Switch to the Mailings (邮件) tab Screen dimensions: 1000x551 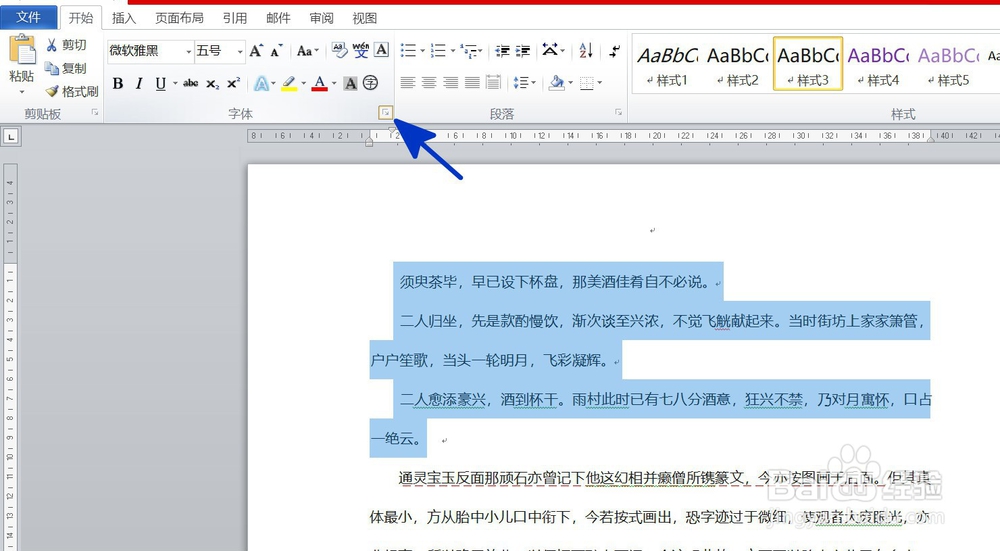(x=278, y=18)
